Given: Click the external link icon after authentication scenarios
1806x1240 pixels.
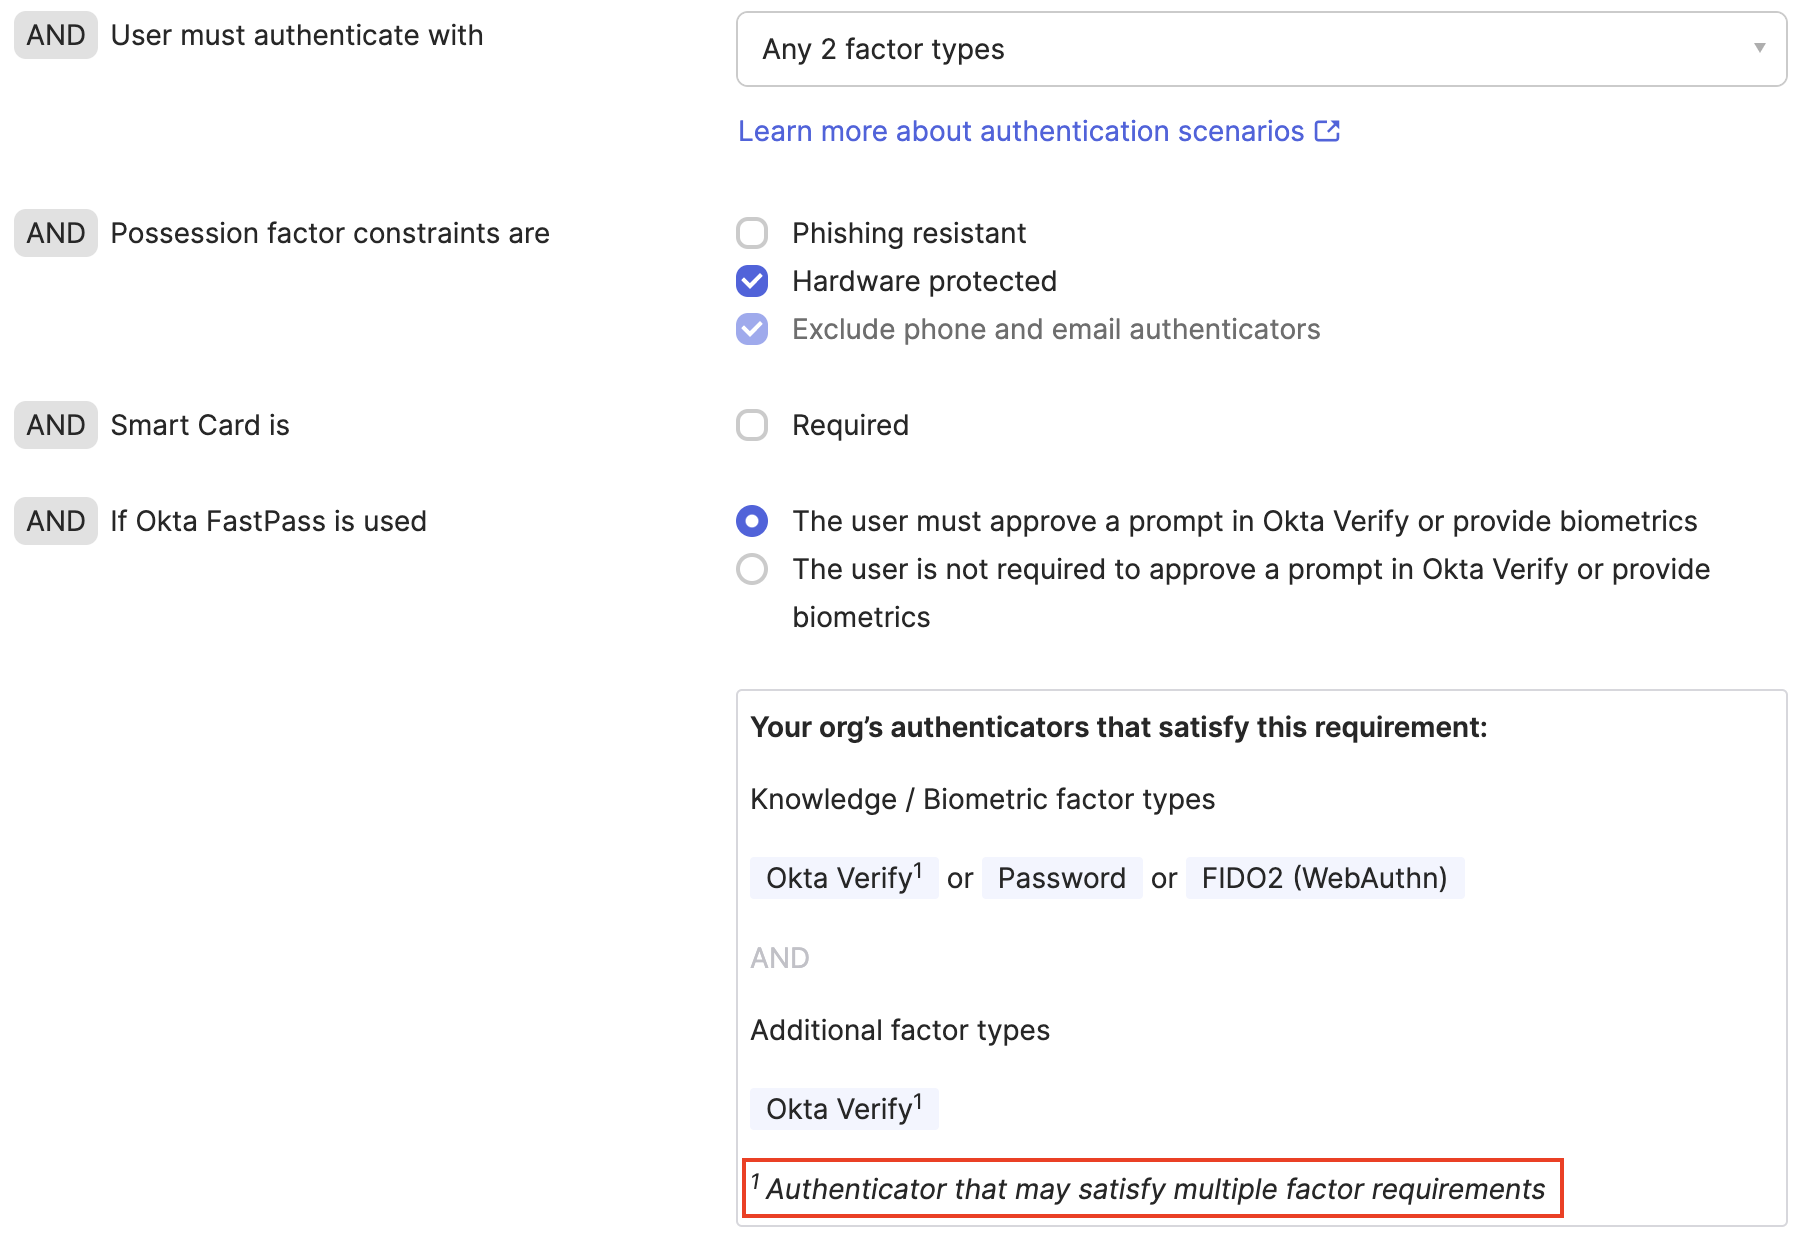Looking at the screenshot, I should coord(1327,131).
